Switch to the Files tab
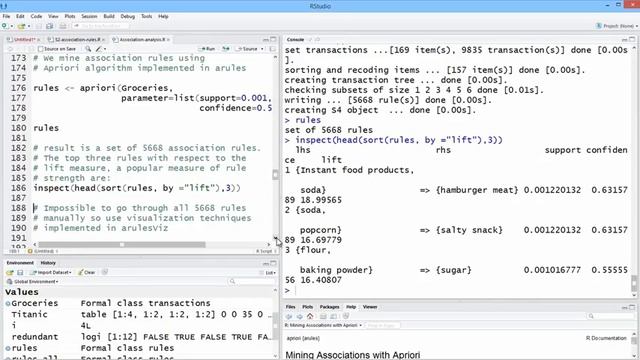Screen dimensions: 640x360 pos(290,307)
